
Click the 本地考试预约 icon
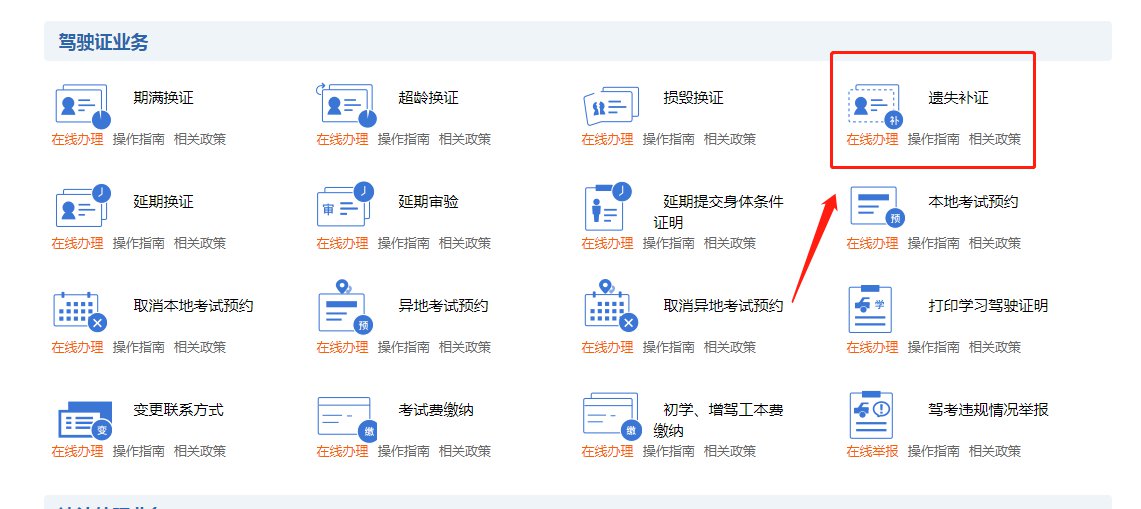[876, 206]
